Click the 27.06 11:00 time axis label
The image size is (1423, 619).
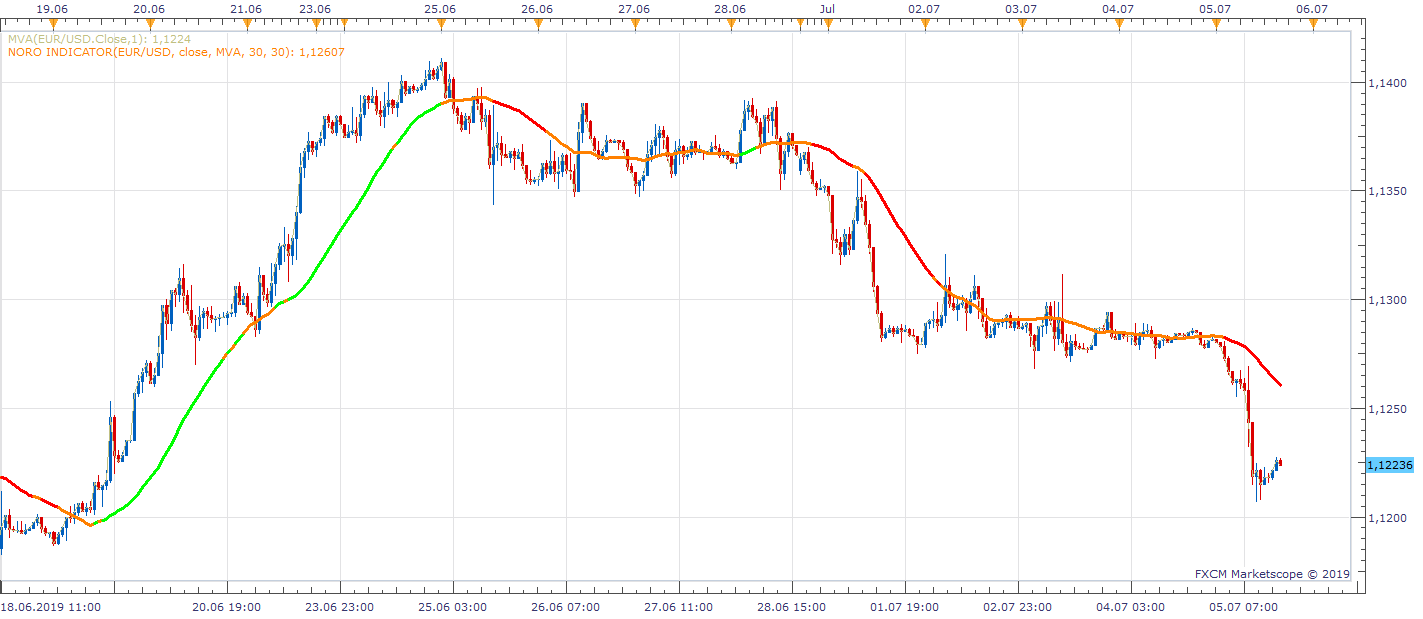[680, 607]
